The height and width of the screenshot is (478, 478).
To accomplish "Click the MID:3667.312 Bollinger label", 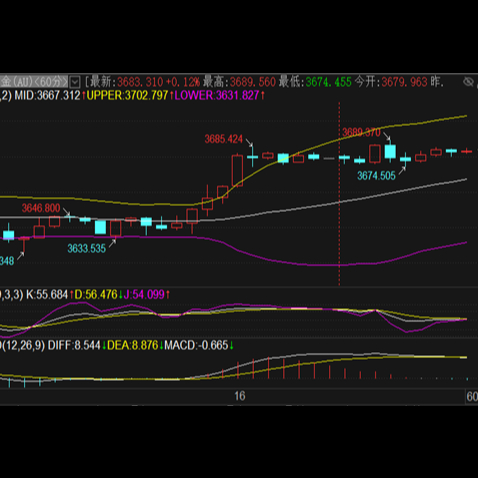I will point(47,96).
